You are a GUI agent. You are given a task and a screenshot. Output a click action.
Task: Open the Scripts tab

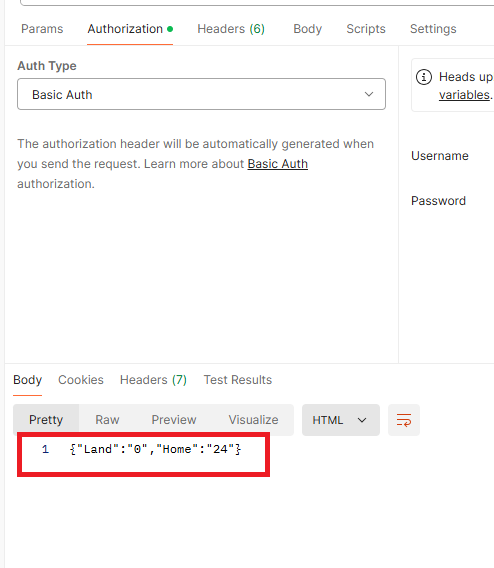366,29
